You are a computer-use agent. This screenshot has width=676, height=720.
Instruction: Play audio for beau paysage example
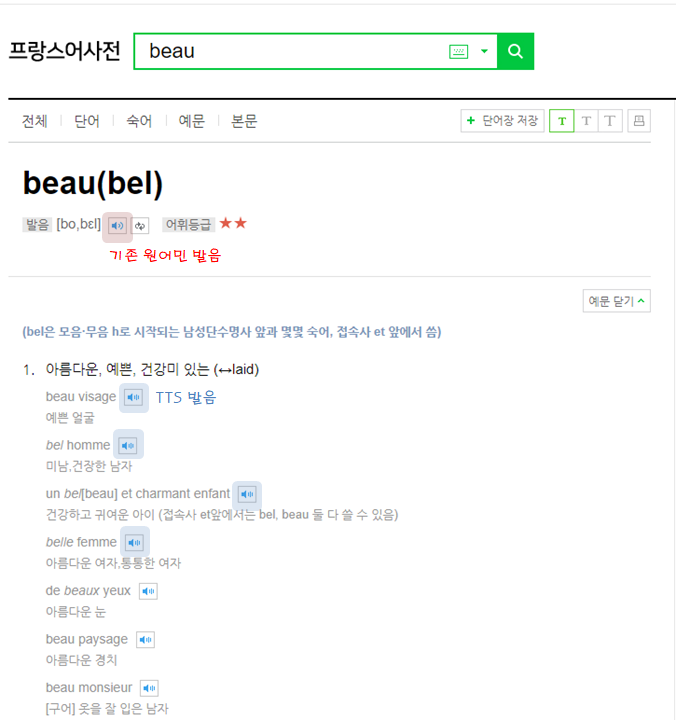pos(146,639)
